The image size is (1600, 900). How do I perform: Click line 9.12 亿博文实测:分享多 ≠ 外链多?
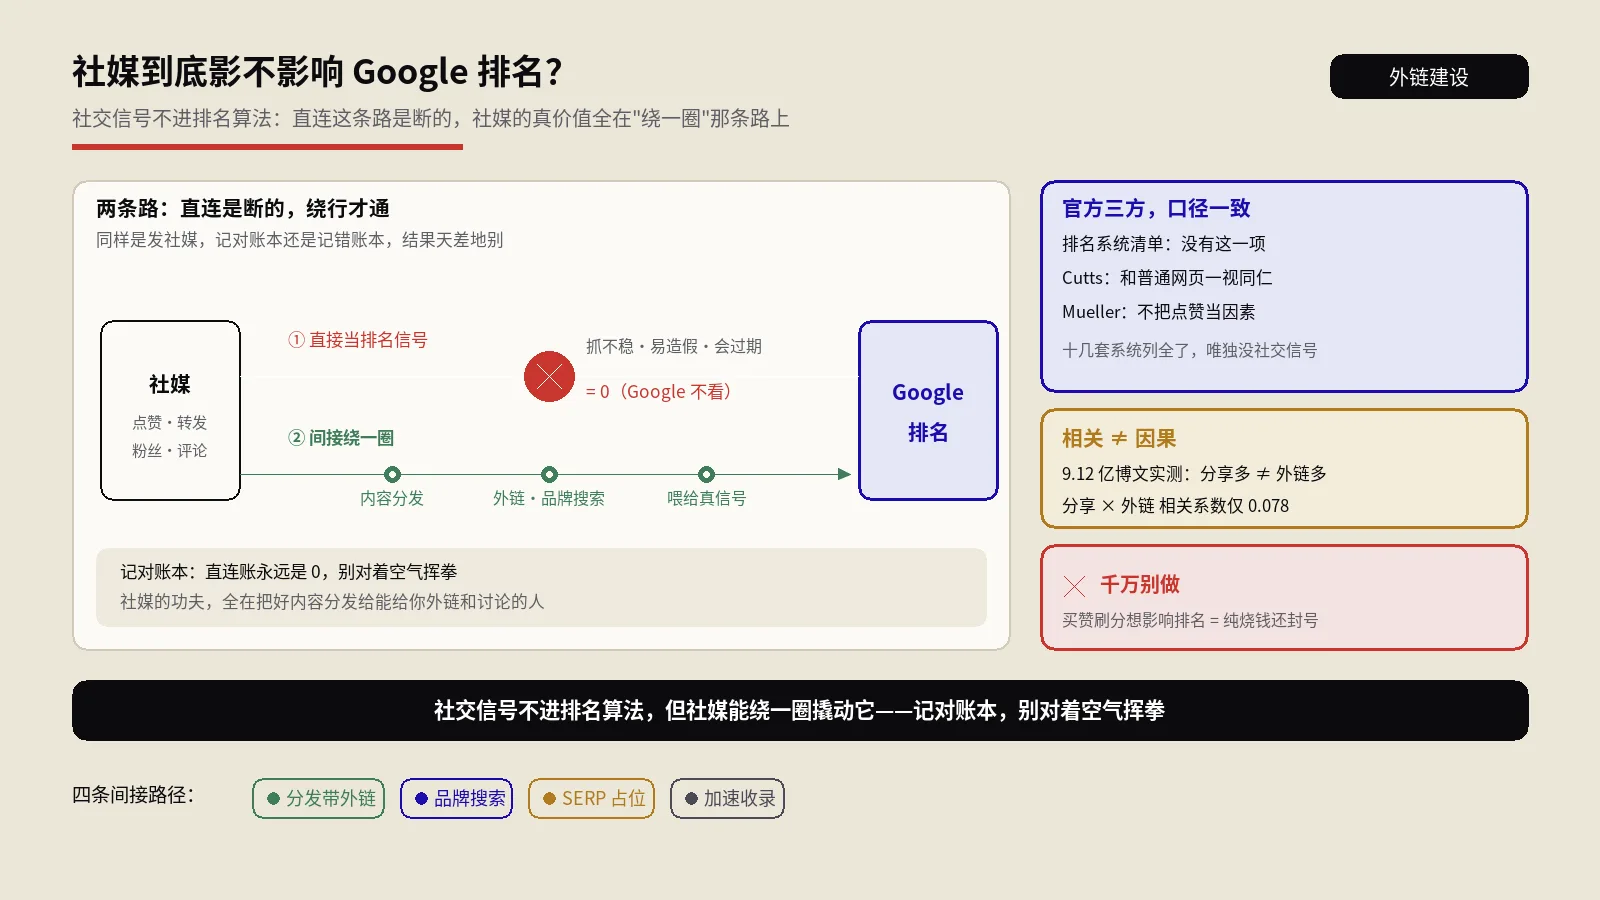coord(1194,474)
